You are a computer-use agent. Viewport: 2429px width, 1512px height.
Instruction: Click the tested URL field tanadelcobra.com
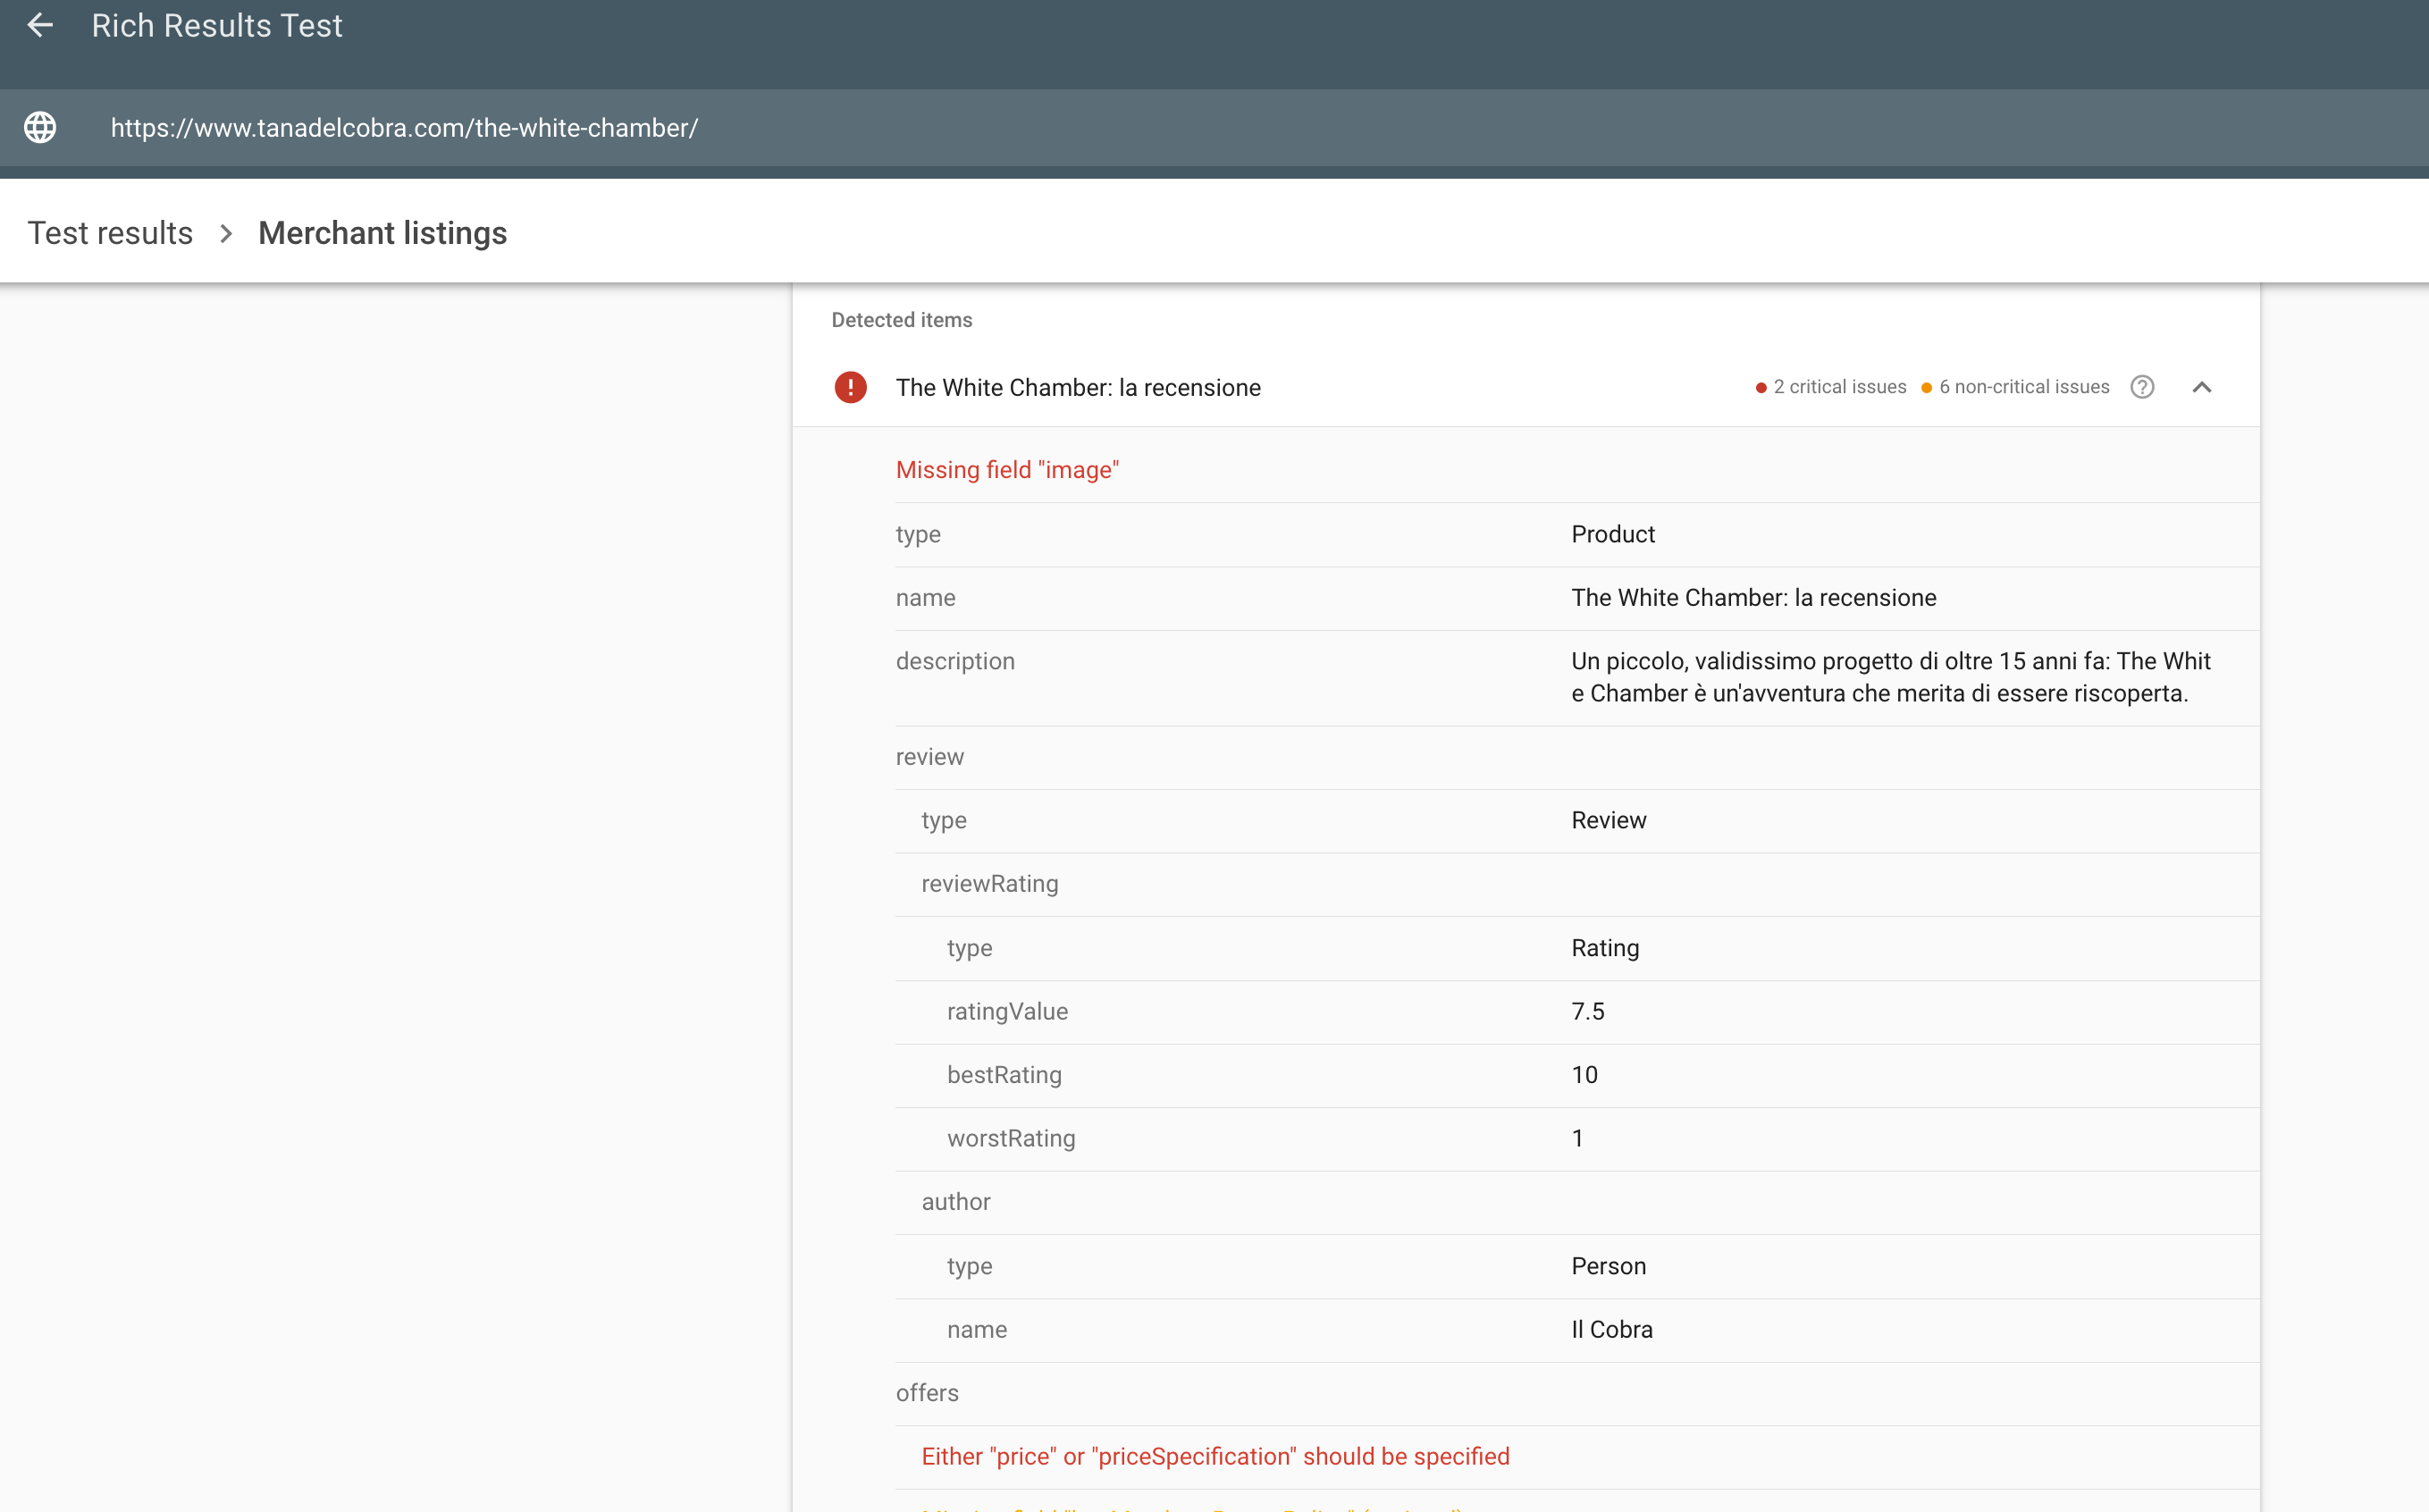[x=404, y=128]
